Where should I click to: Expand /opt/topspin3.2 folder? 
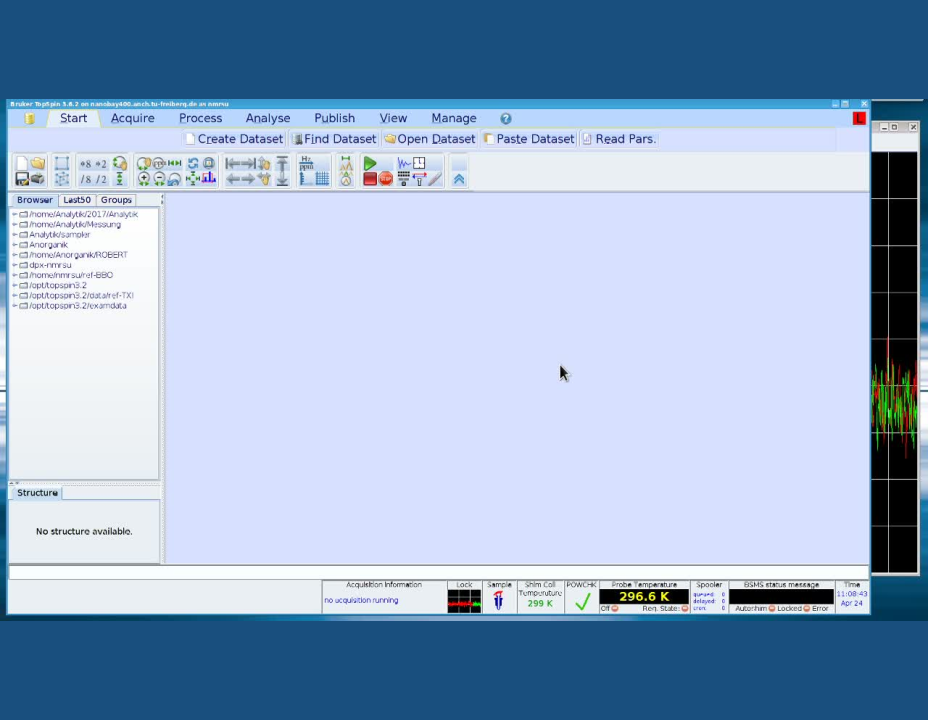15,285
